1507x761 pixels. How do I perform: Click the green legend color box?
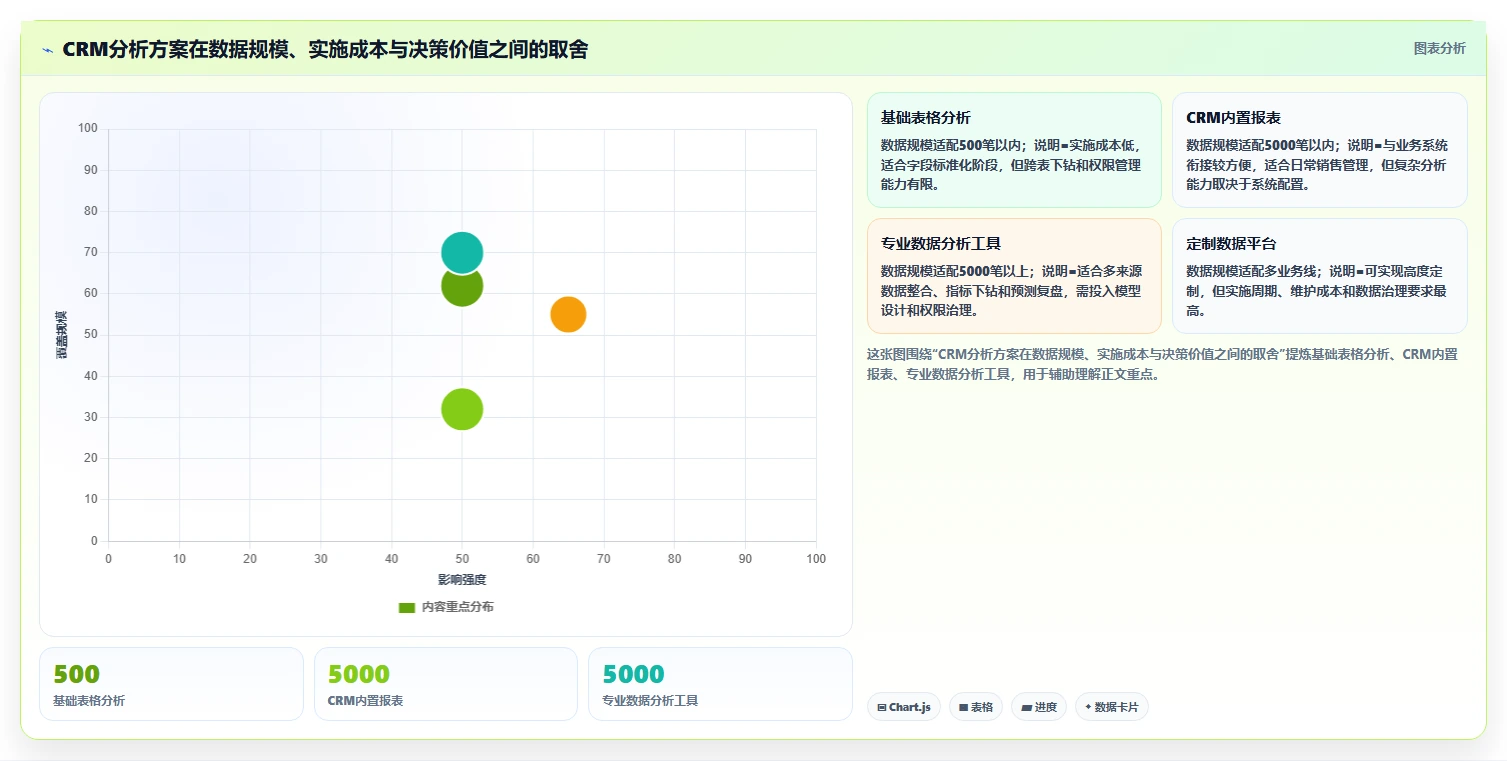click(406, 607)
